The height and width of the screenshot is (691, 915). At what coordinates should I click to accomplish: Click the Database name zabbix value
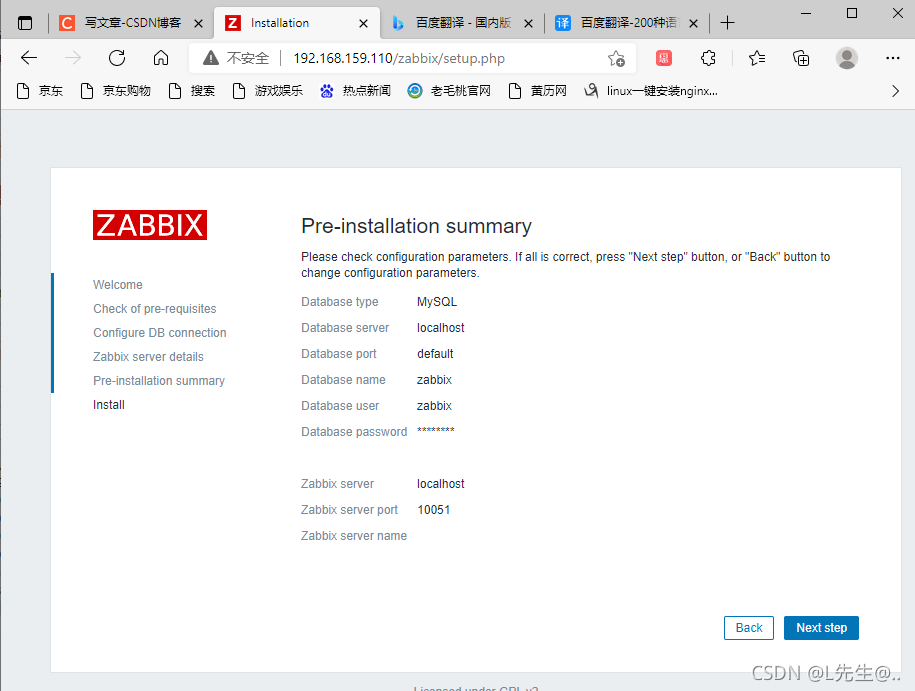point(434,380)
